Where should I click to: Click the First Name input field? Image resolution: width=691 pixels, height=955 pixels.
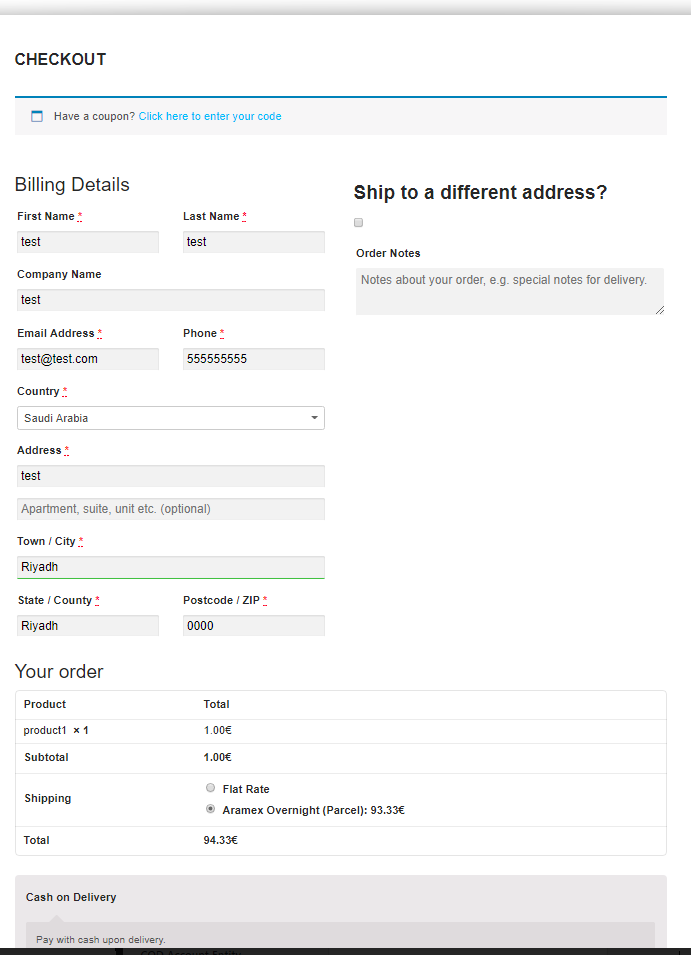[87, 242]
